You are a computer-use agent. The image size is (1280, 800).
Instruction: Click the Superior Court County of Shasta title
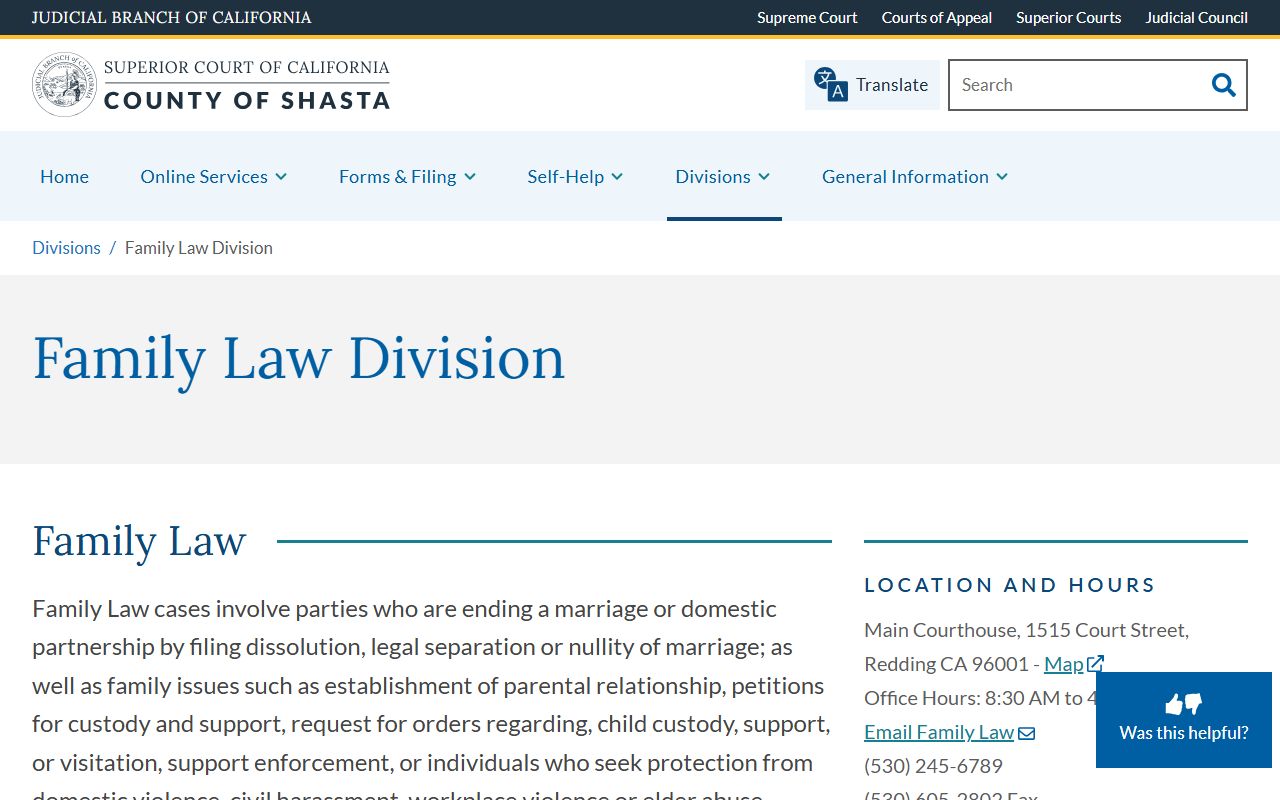247,84
